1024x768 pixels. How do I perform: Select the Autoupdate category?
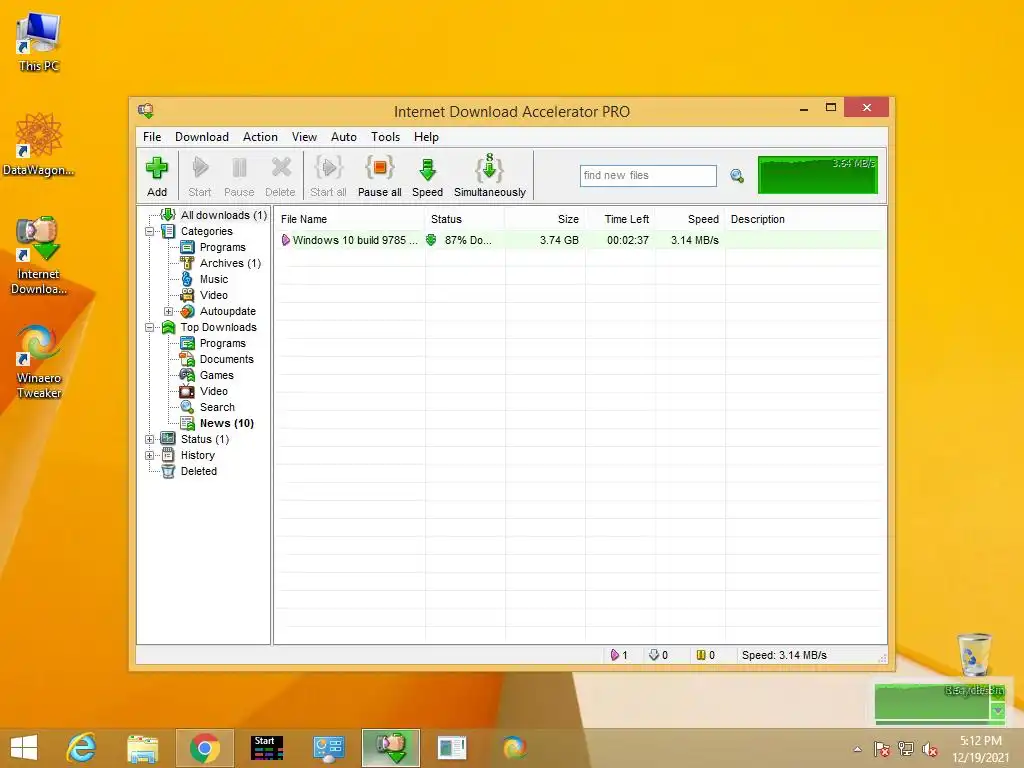228,311
